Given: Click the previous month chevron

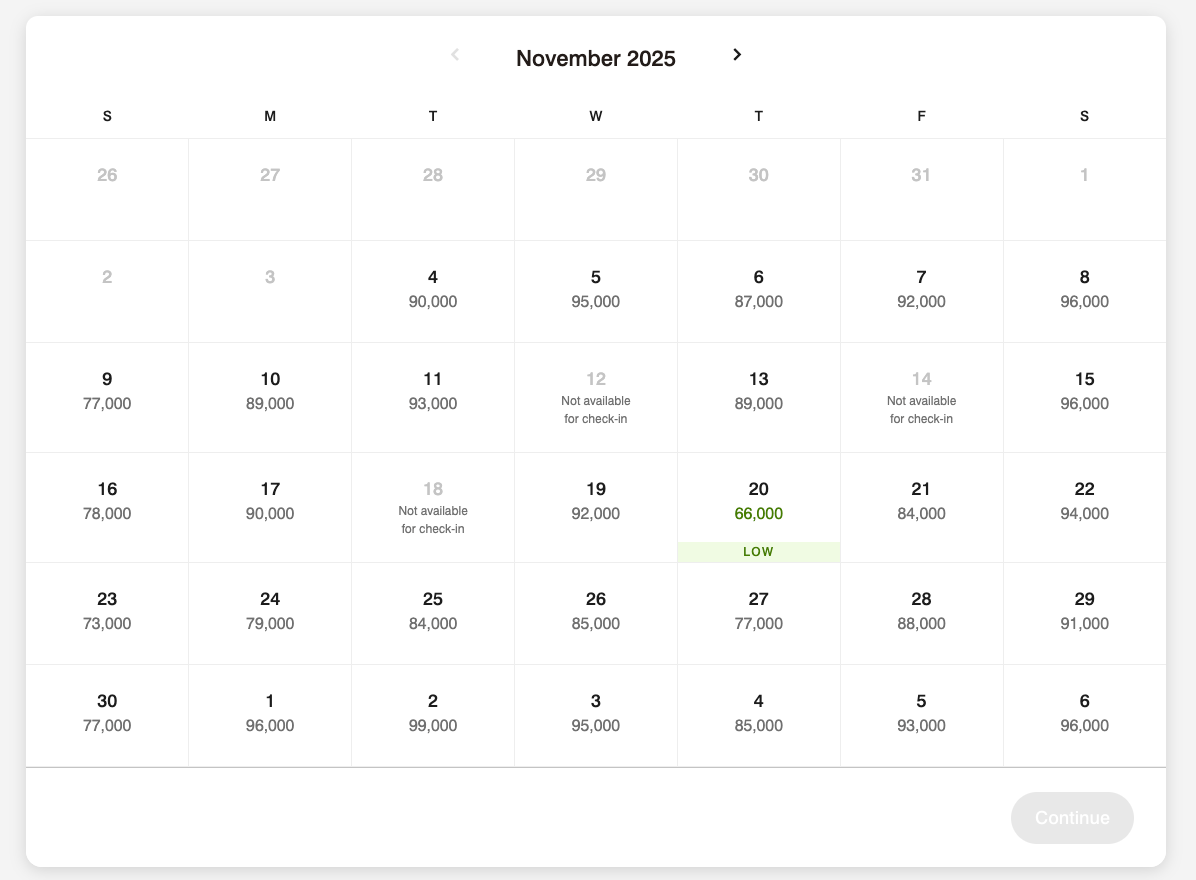Looking at the screenshot, I should click(x=455, y=54).
